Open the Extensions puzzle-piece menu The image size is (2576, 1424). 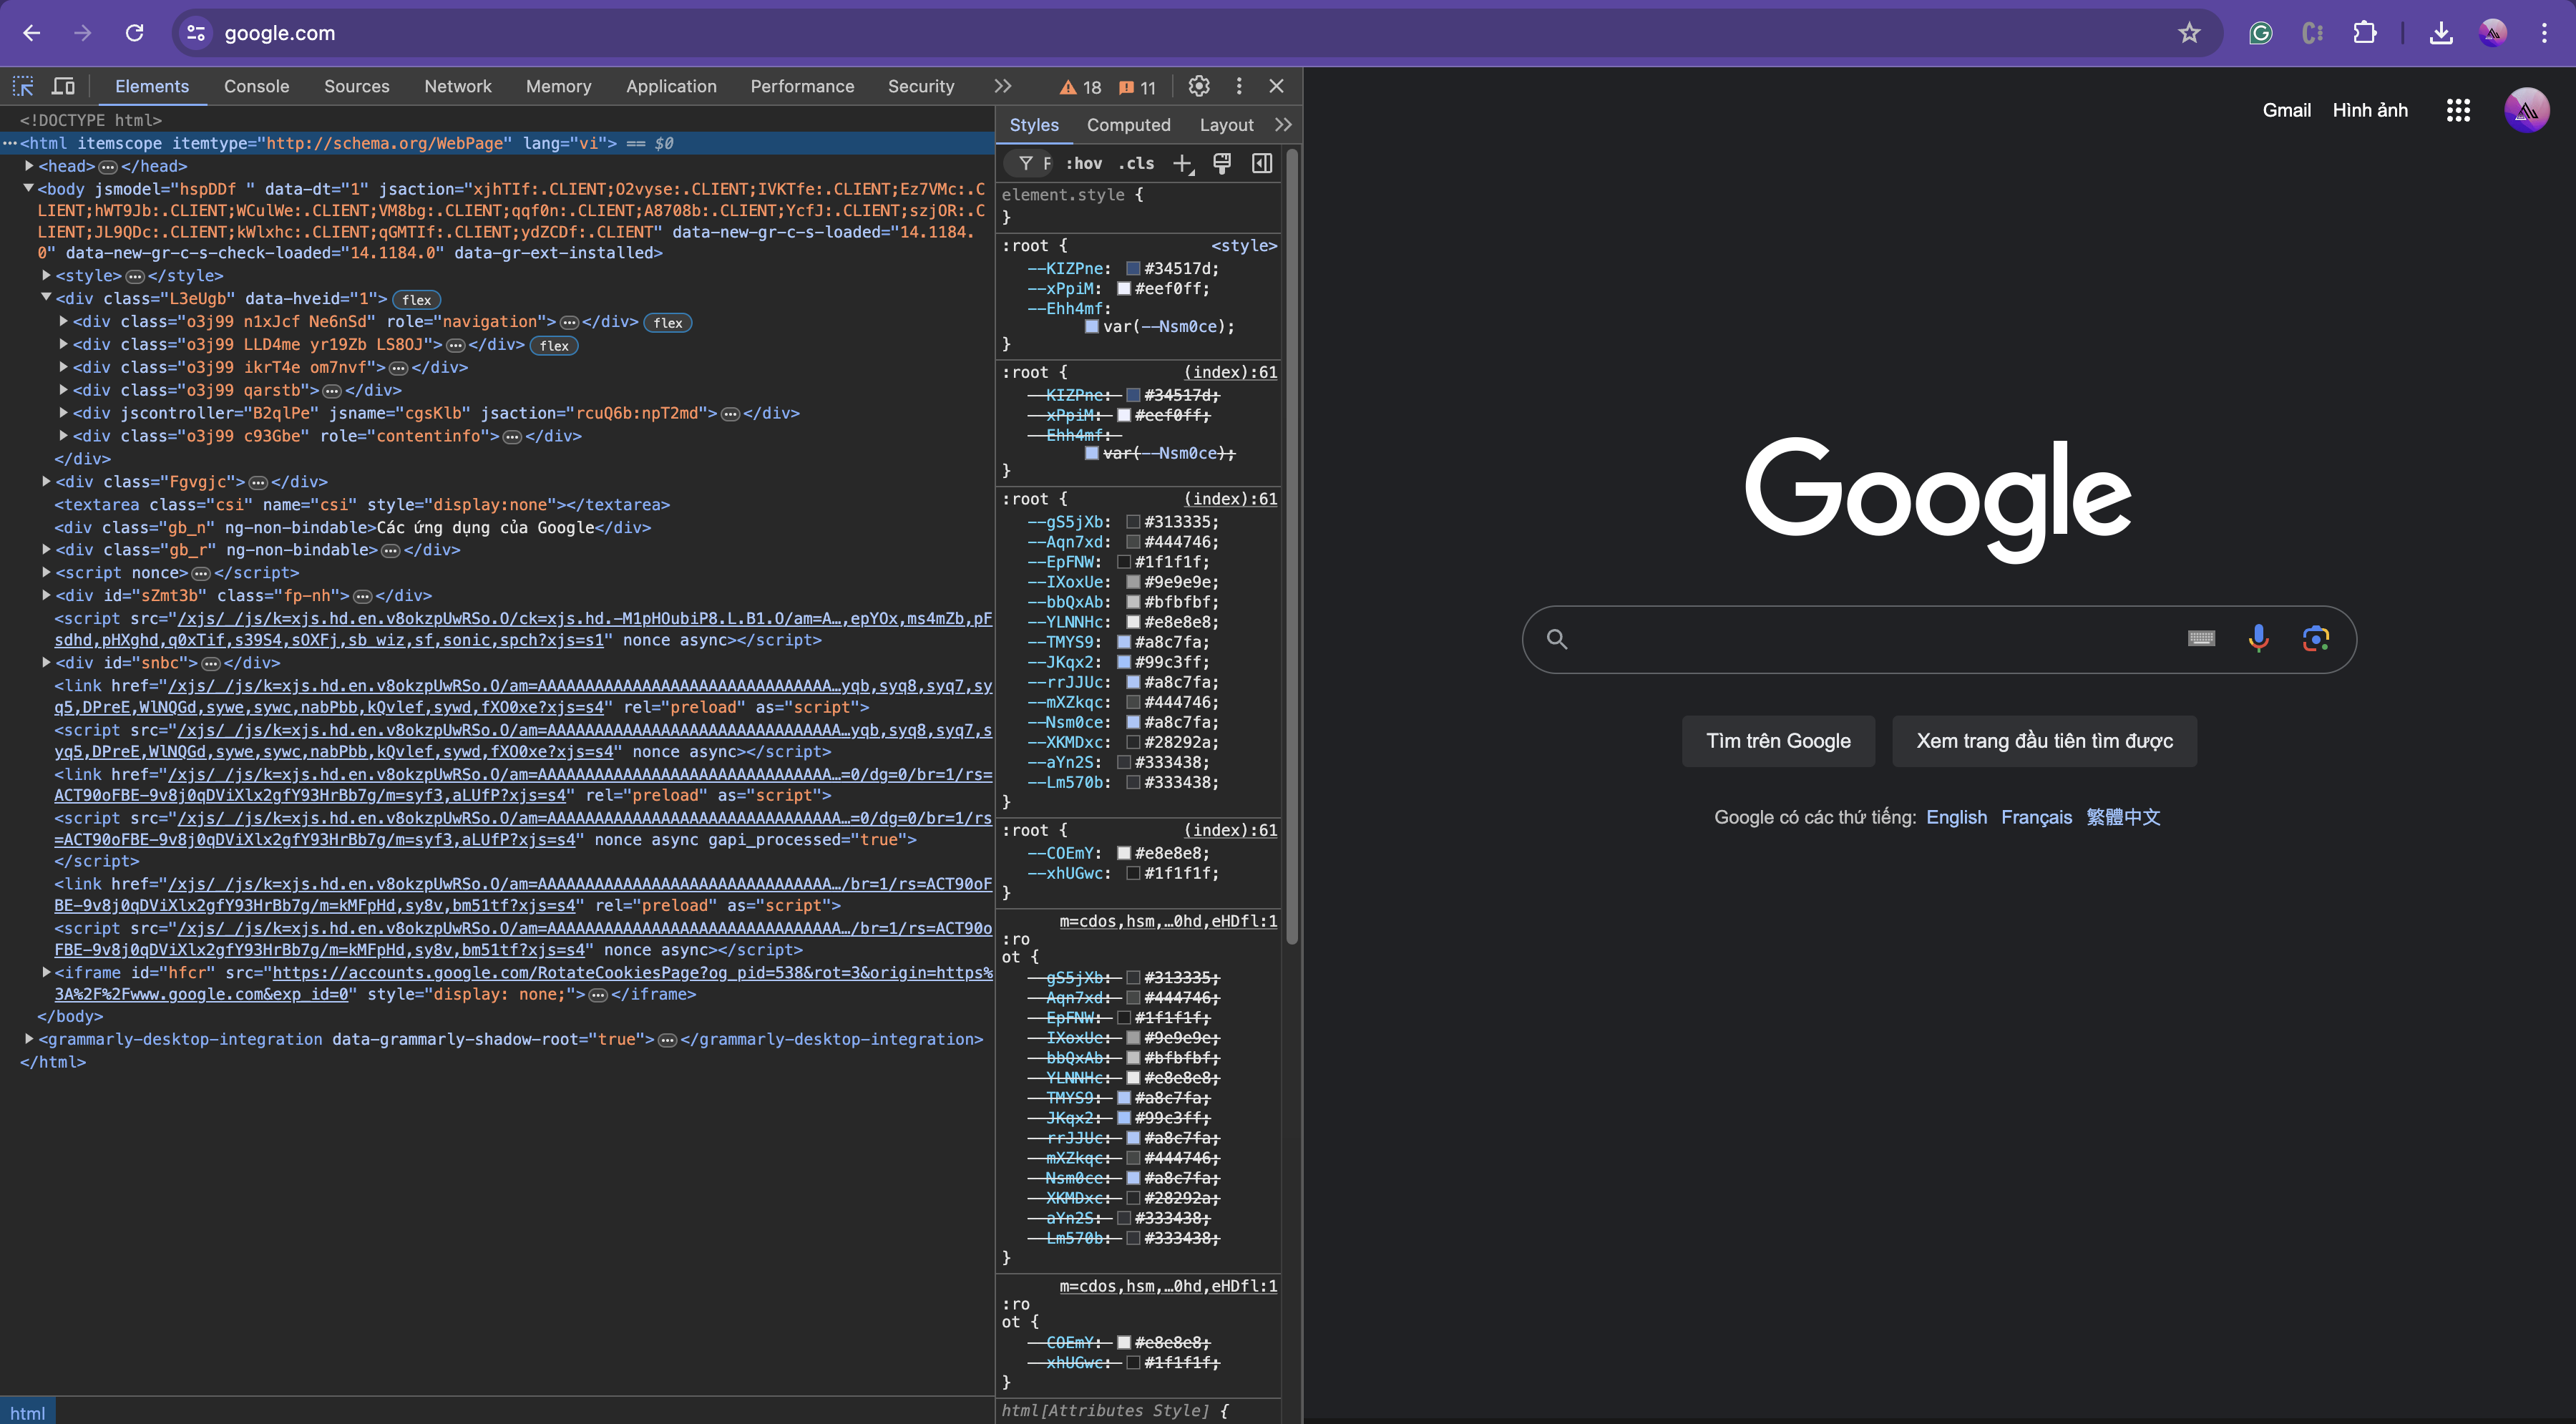(2364, 33)
